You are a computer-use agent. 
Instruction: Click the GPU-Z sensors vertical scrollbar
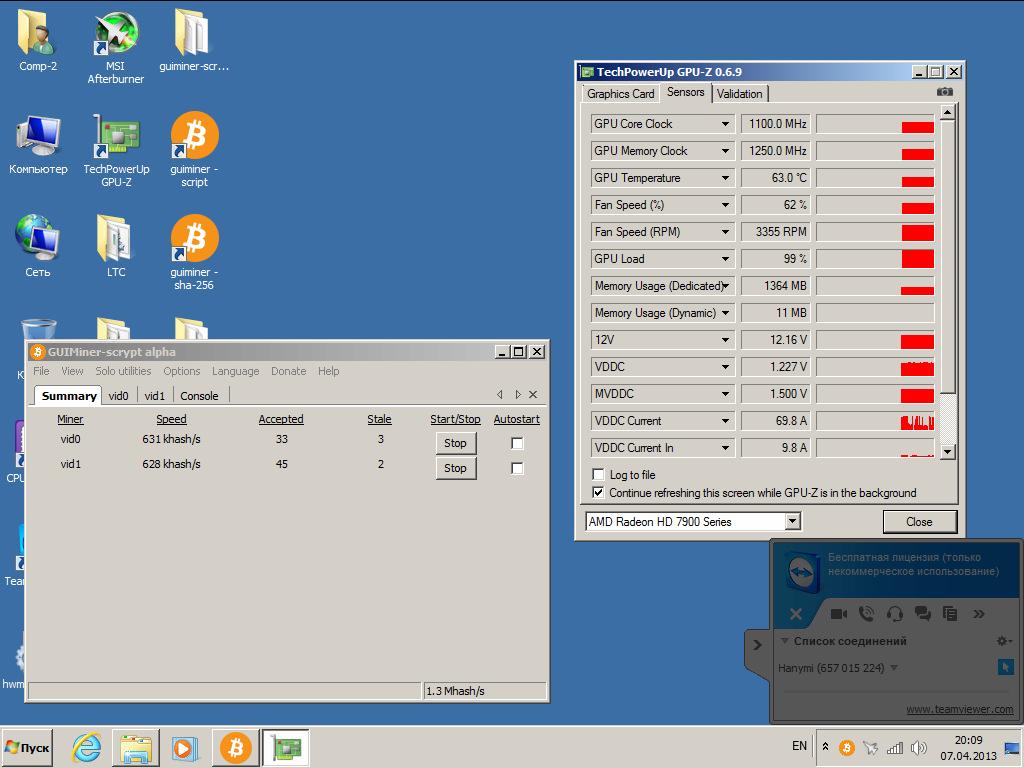point(948,300)
